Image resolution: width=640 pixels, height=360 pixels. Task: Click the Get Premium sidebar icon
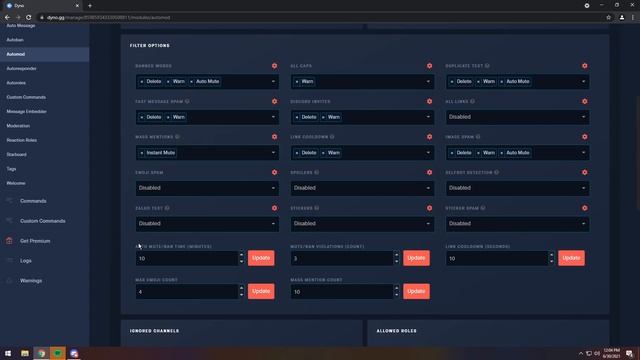[9, 241]
